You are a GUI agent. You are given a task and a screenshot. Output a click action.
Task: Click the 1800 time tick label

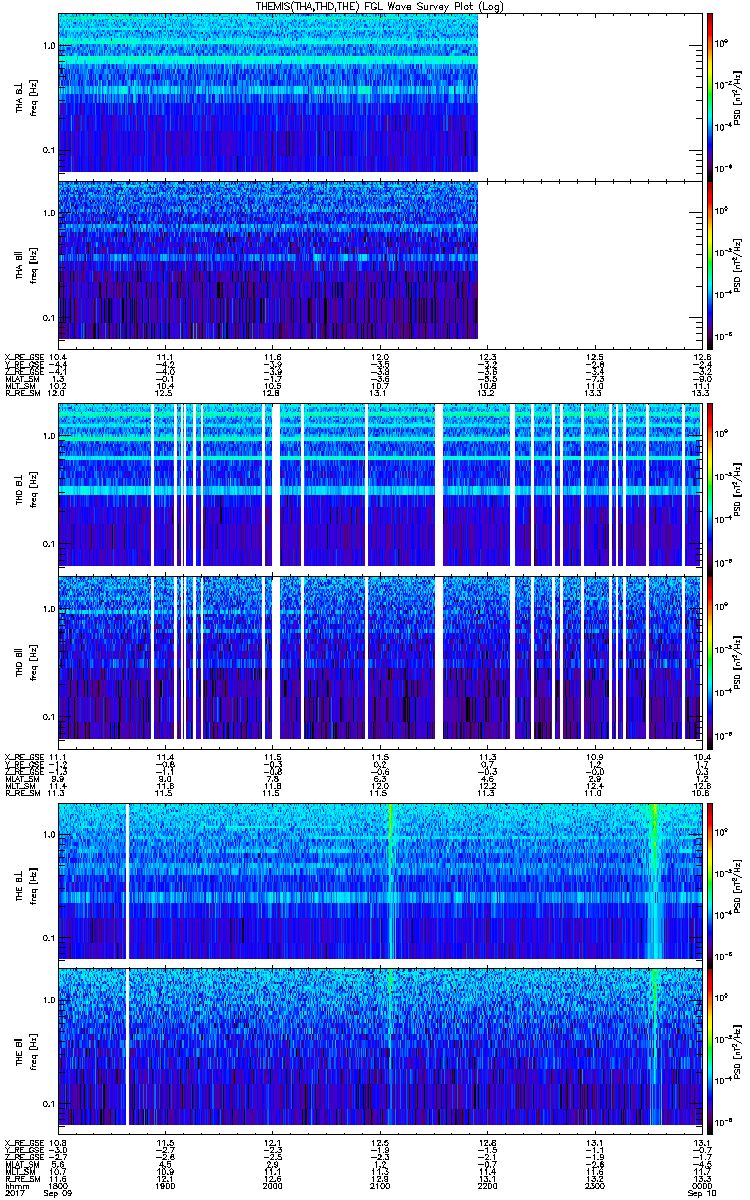click(x=60, y=1185)
